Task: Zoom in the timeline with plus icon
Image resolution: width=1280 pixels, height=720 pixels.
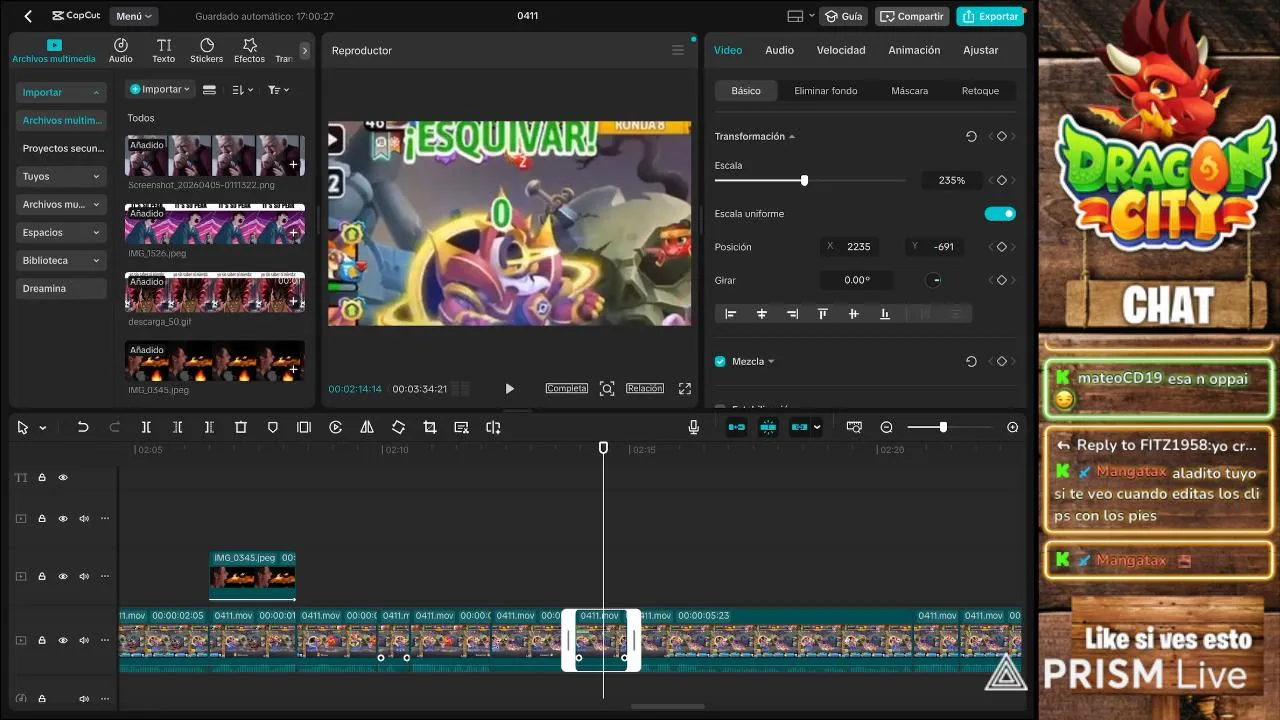Action: [x=1013, y=427]
